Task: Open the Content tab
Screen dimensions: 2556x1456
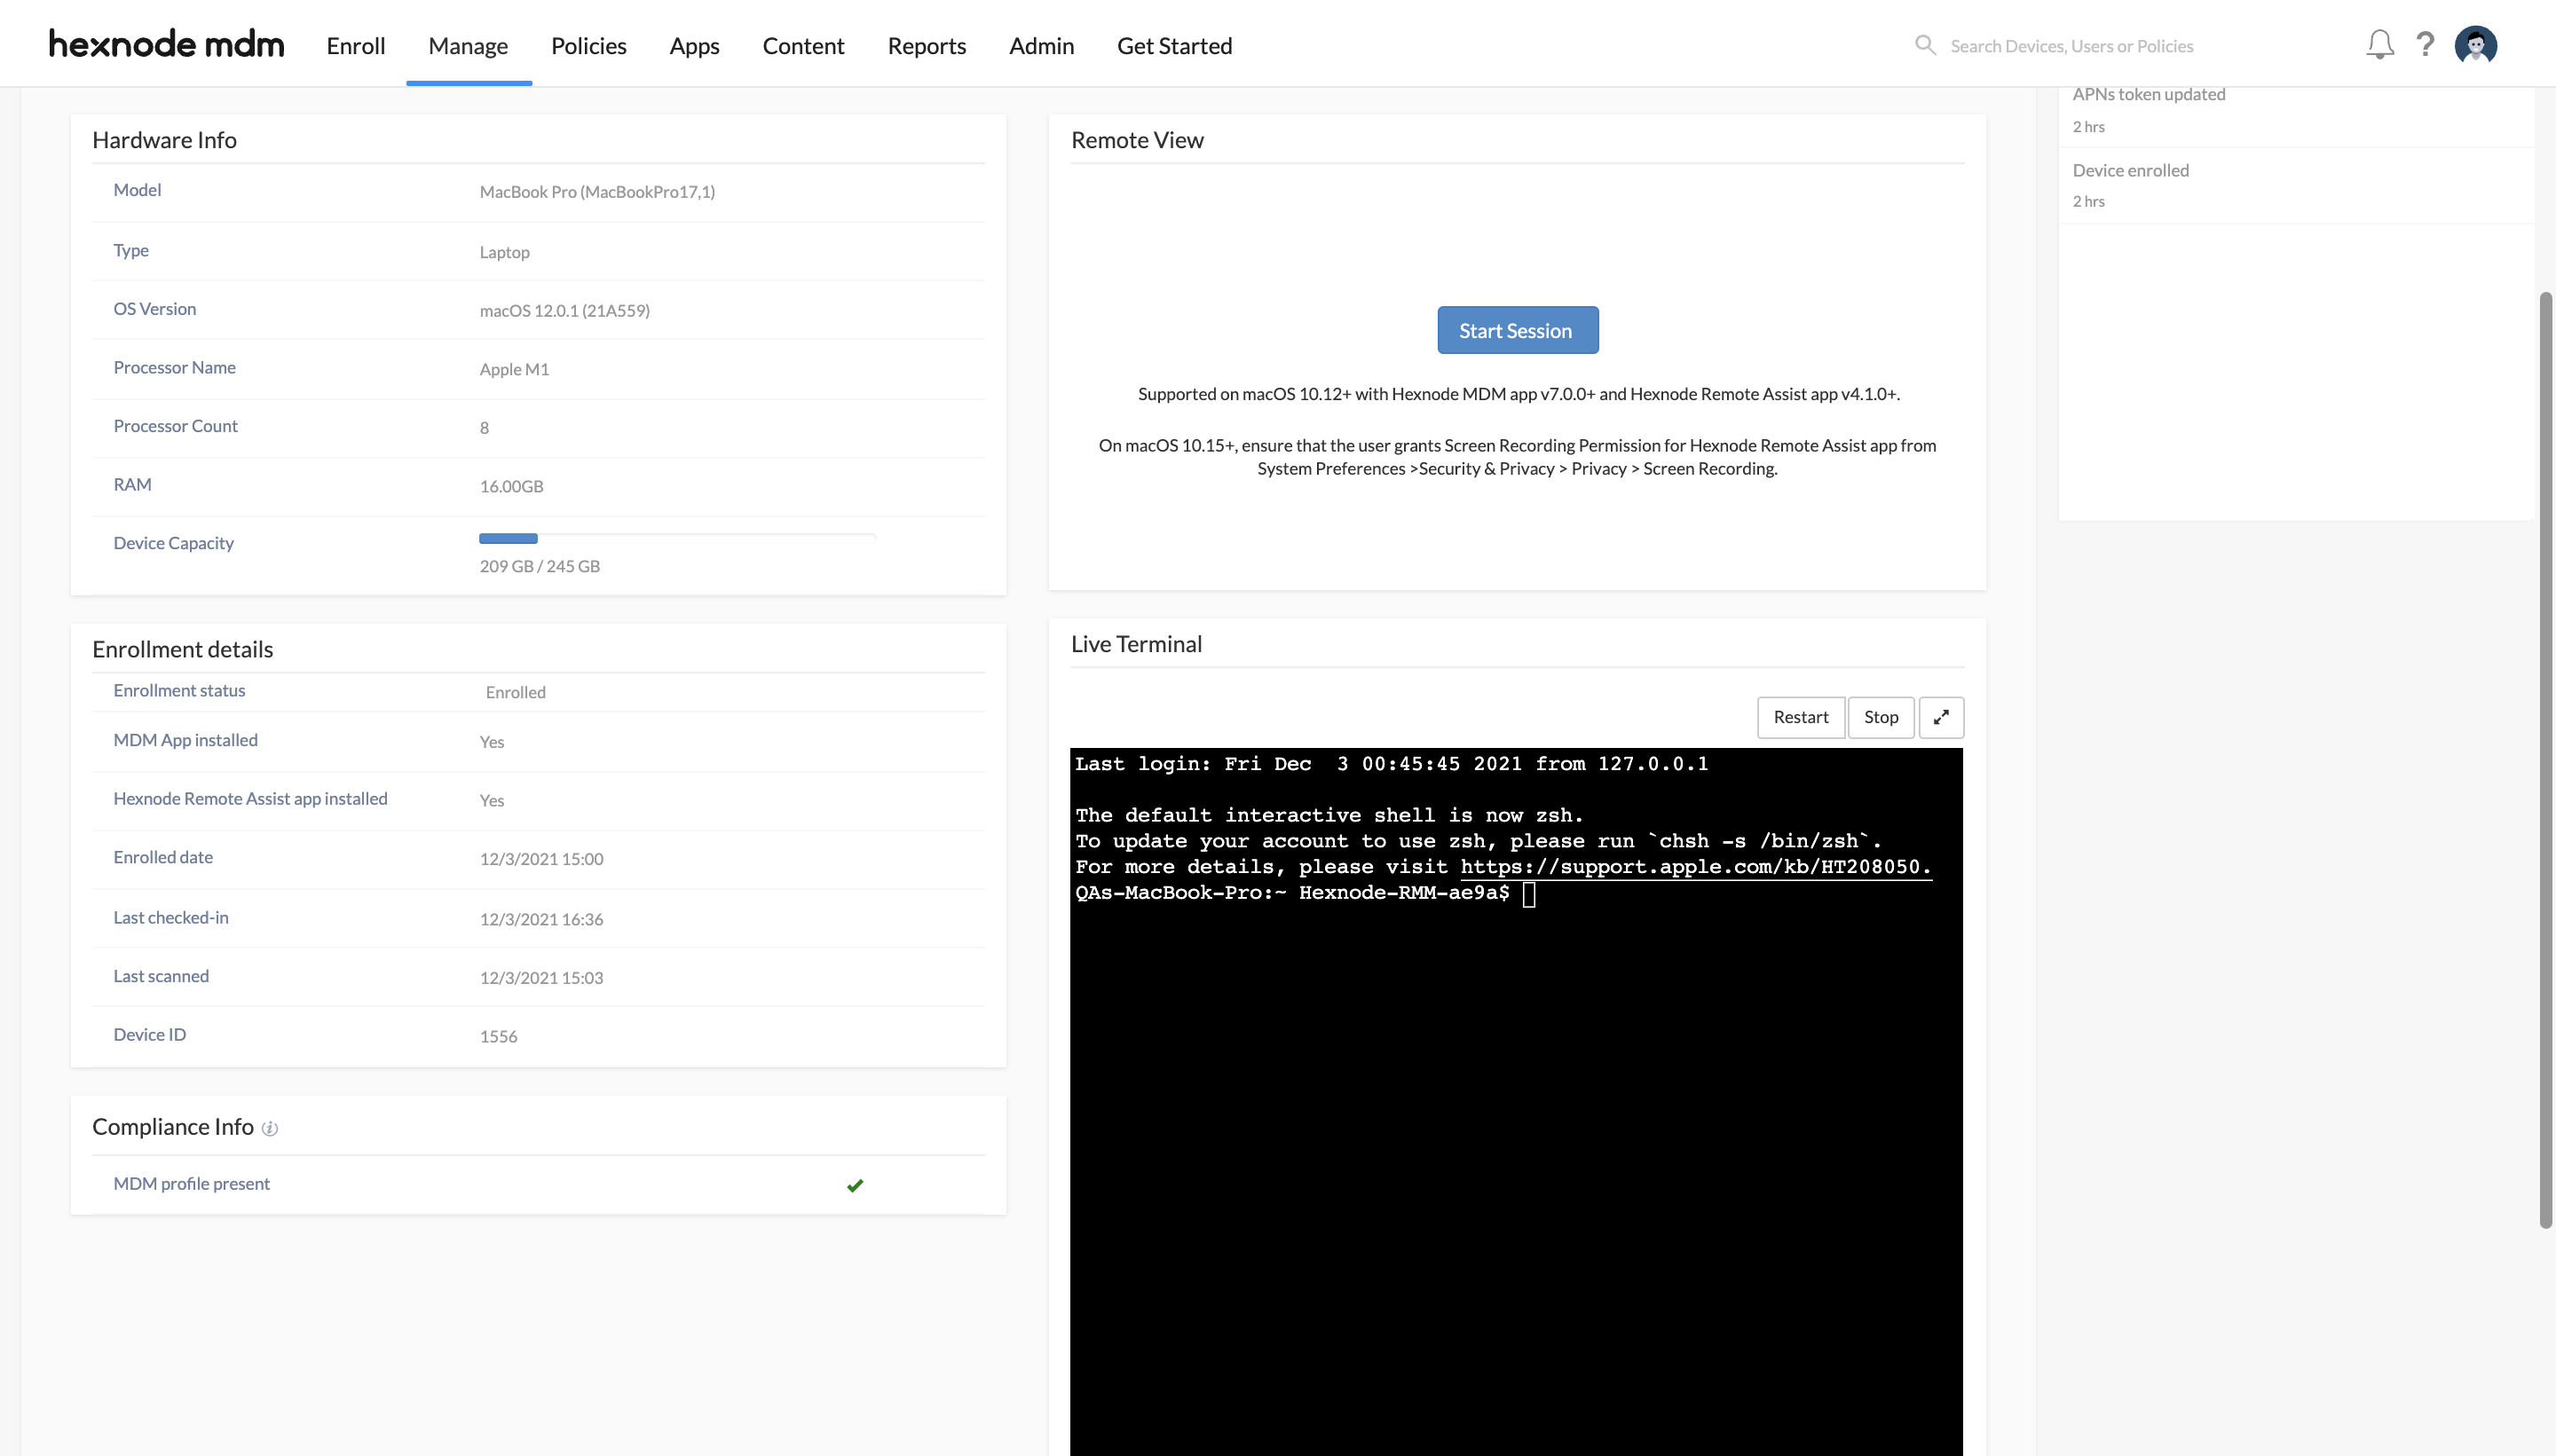Action: pos(803,45)
